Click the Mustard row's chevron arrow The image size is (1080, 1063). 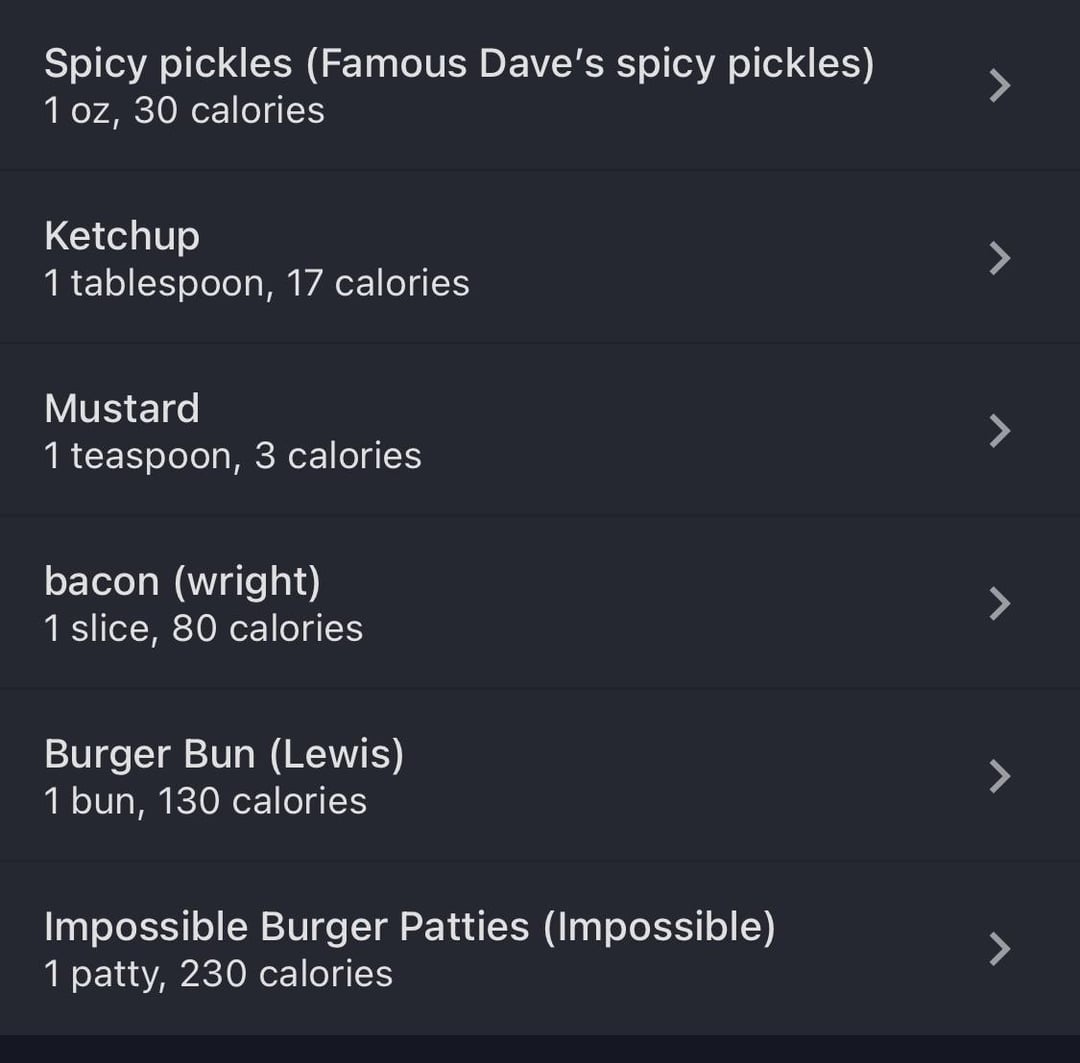point(999,431)
